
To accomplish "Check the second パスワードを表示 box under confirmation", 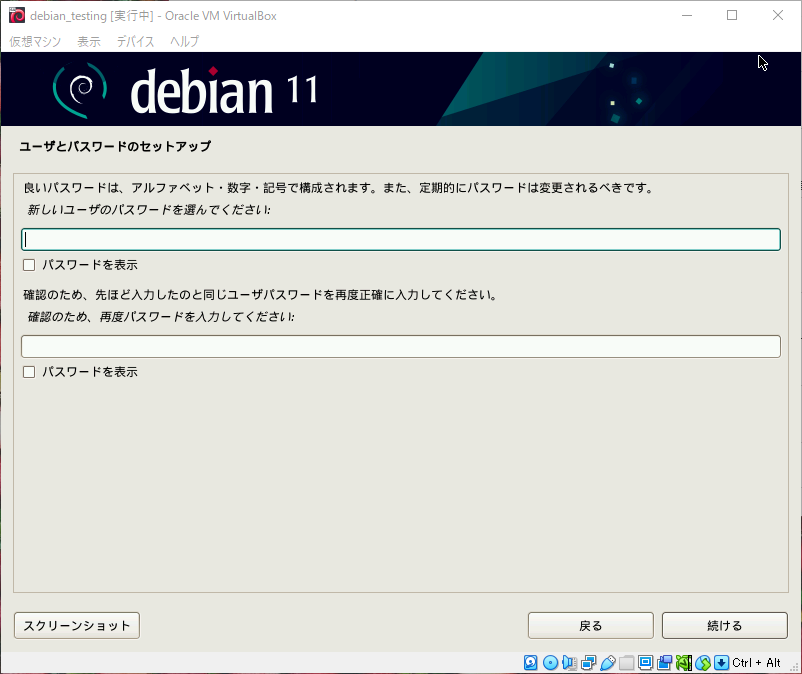I will (x=29, y=372).
